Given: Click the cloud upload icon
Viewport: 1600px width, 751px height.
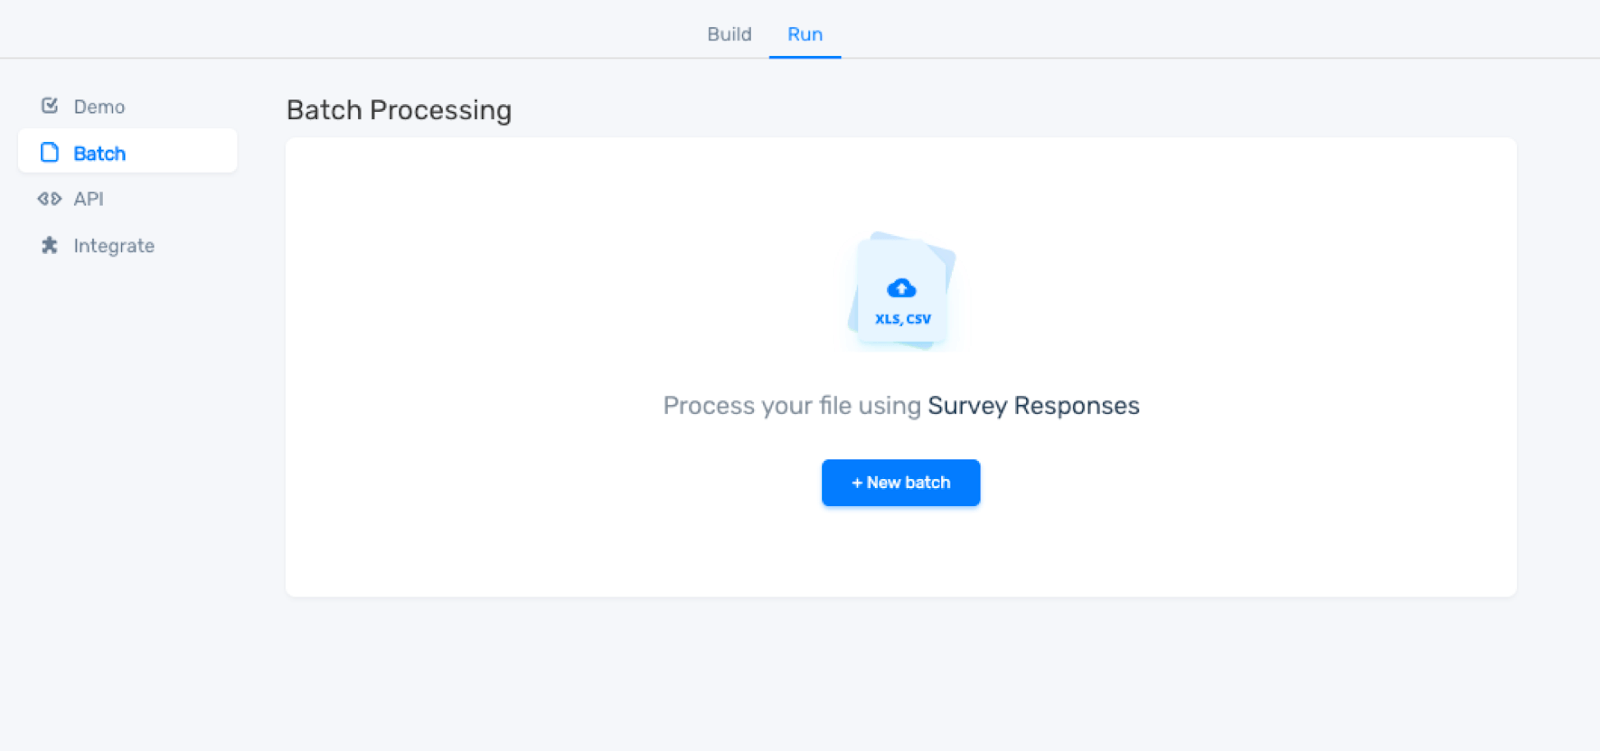Looking at the screenshot, I should 901,289.
